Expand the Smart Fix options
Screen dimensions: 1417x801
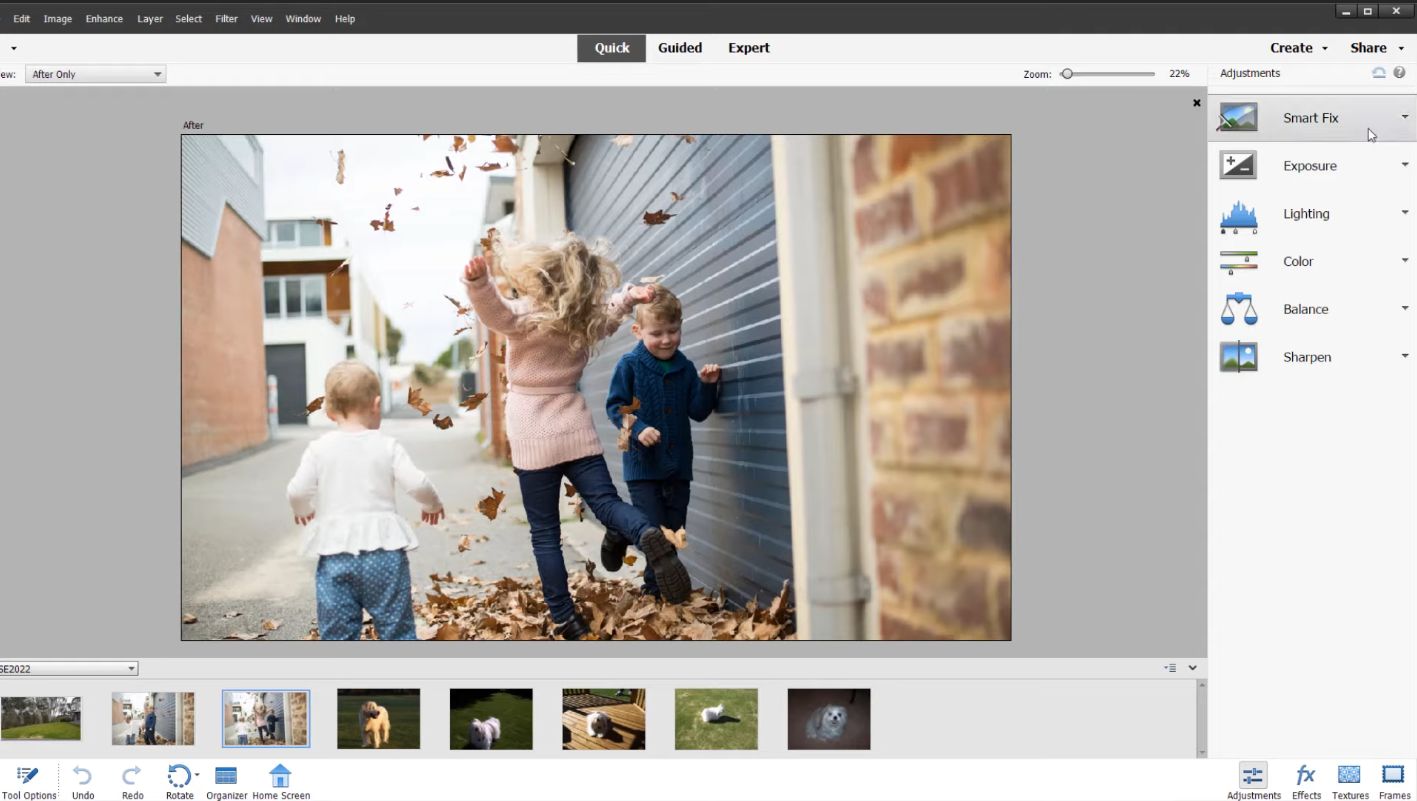click(1404, 117)
